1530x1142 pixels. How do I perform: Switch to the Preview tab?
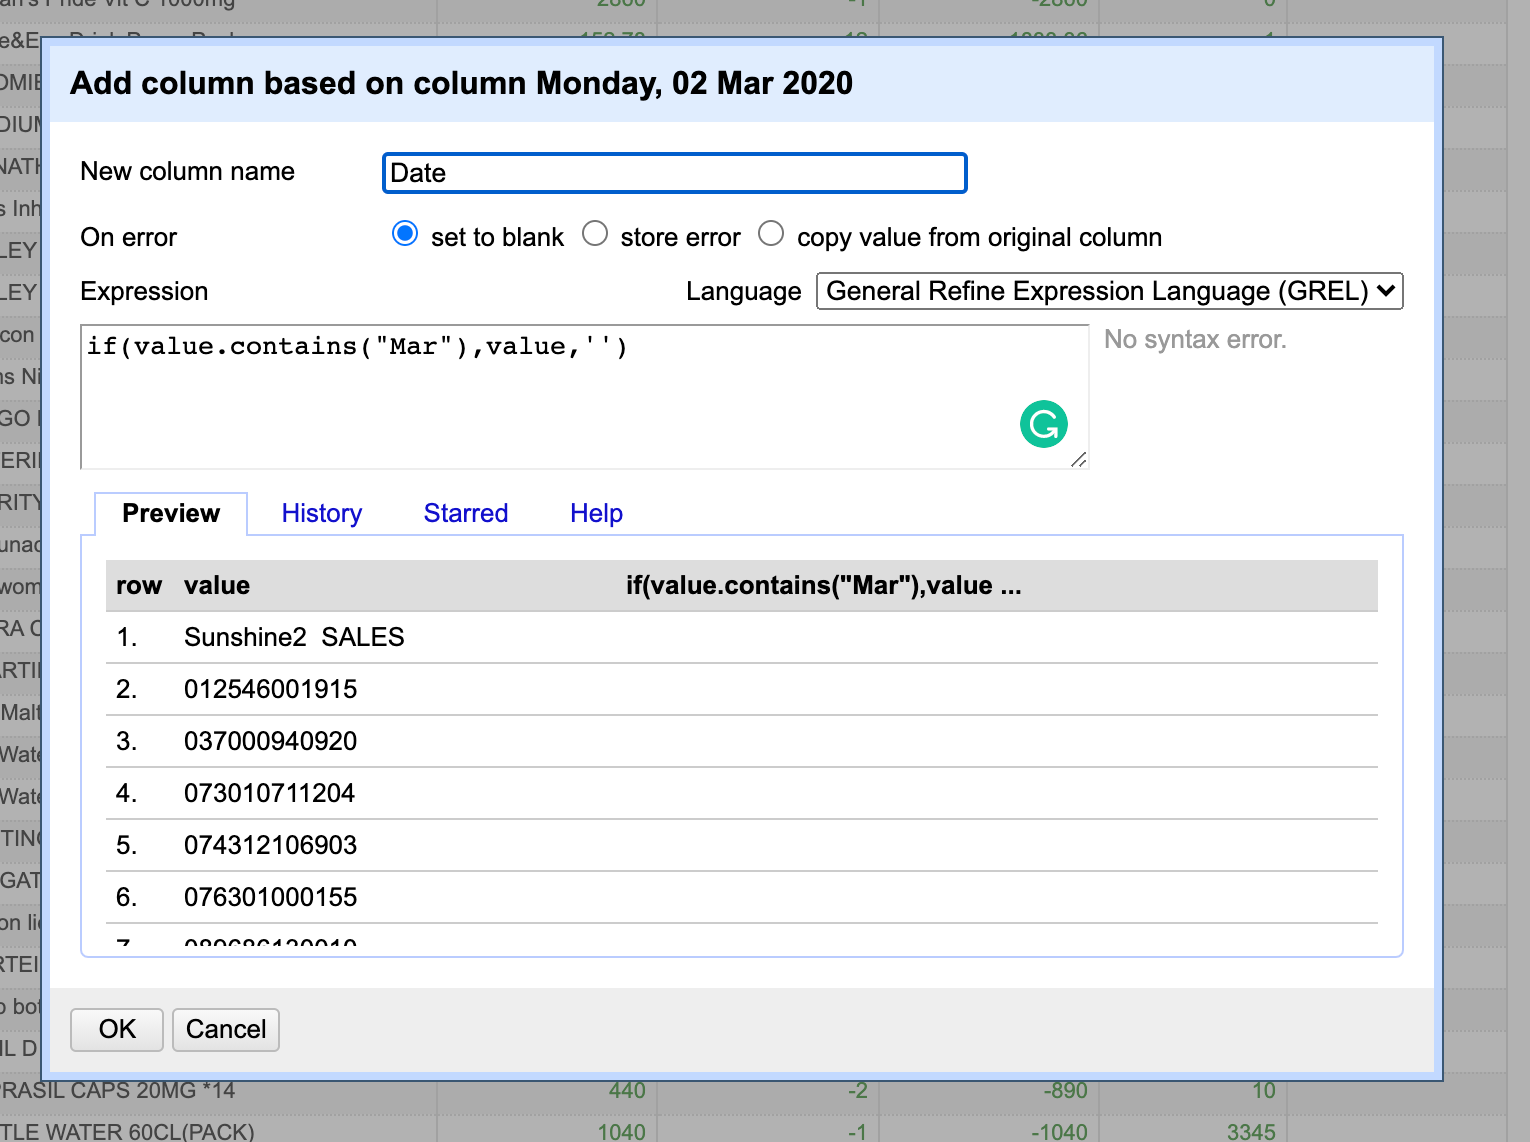click(171, 513)
